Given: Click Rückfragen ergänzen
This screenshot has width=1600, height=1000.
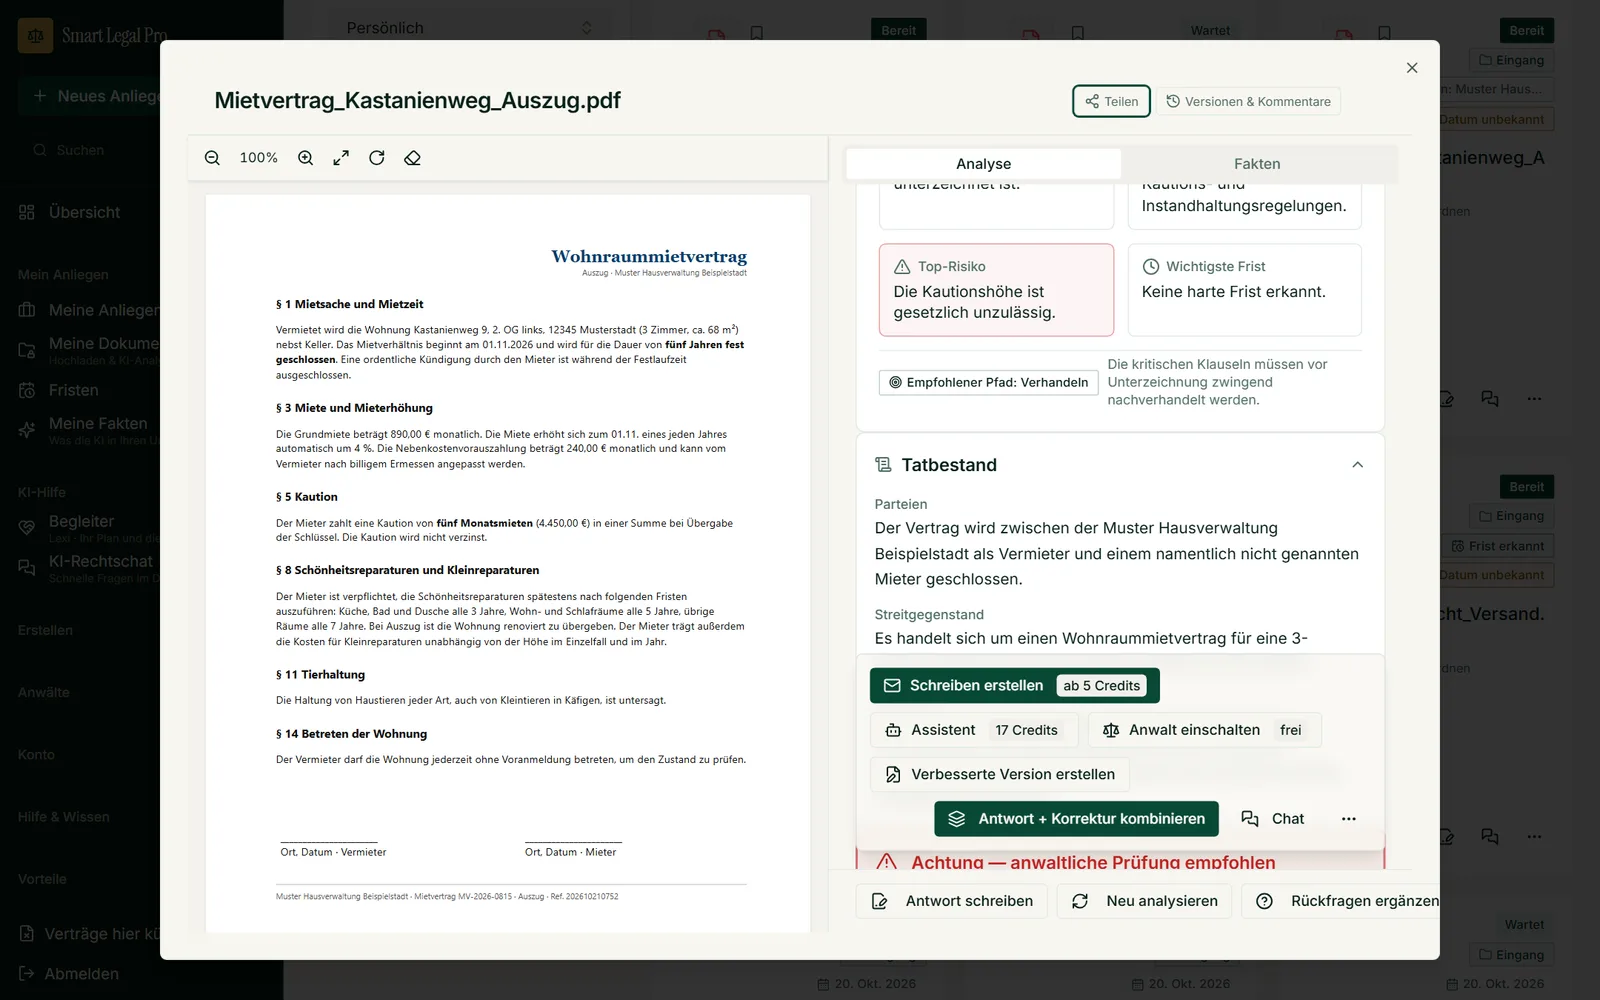Looking at the screenshot, I should pyautogui.click(x=1340, y=901).
